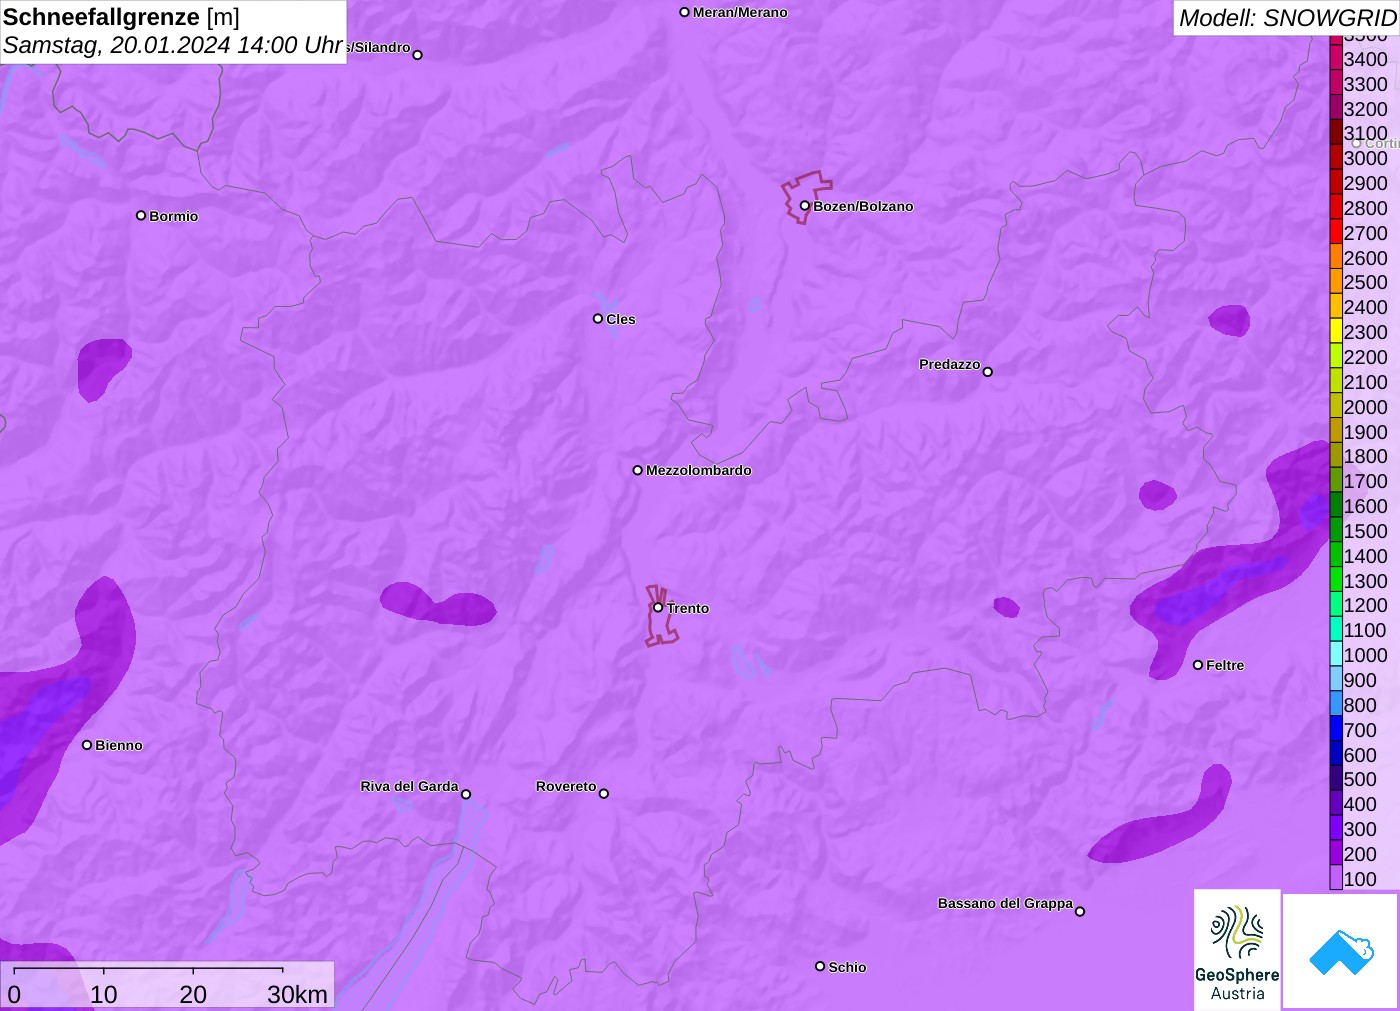Click the Bolzano city outline
Image resolution: width=1400 pixels, height=1011 pixels.
point(806,197)
